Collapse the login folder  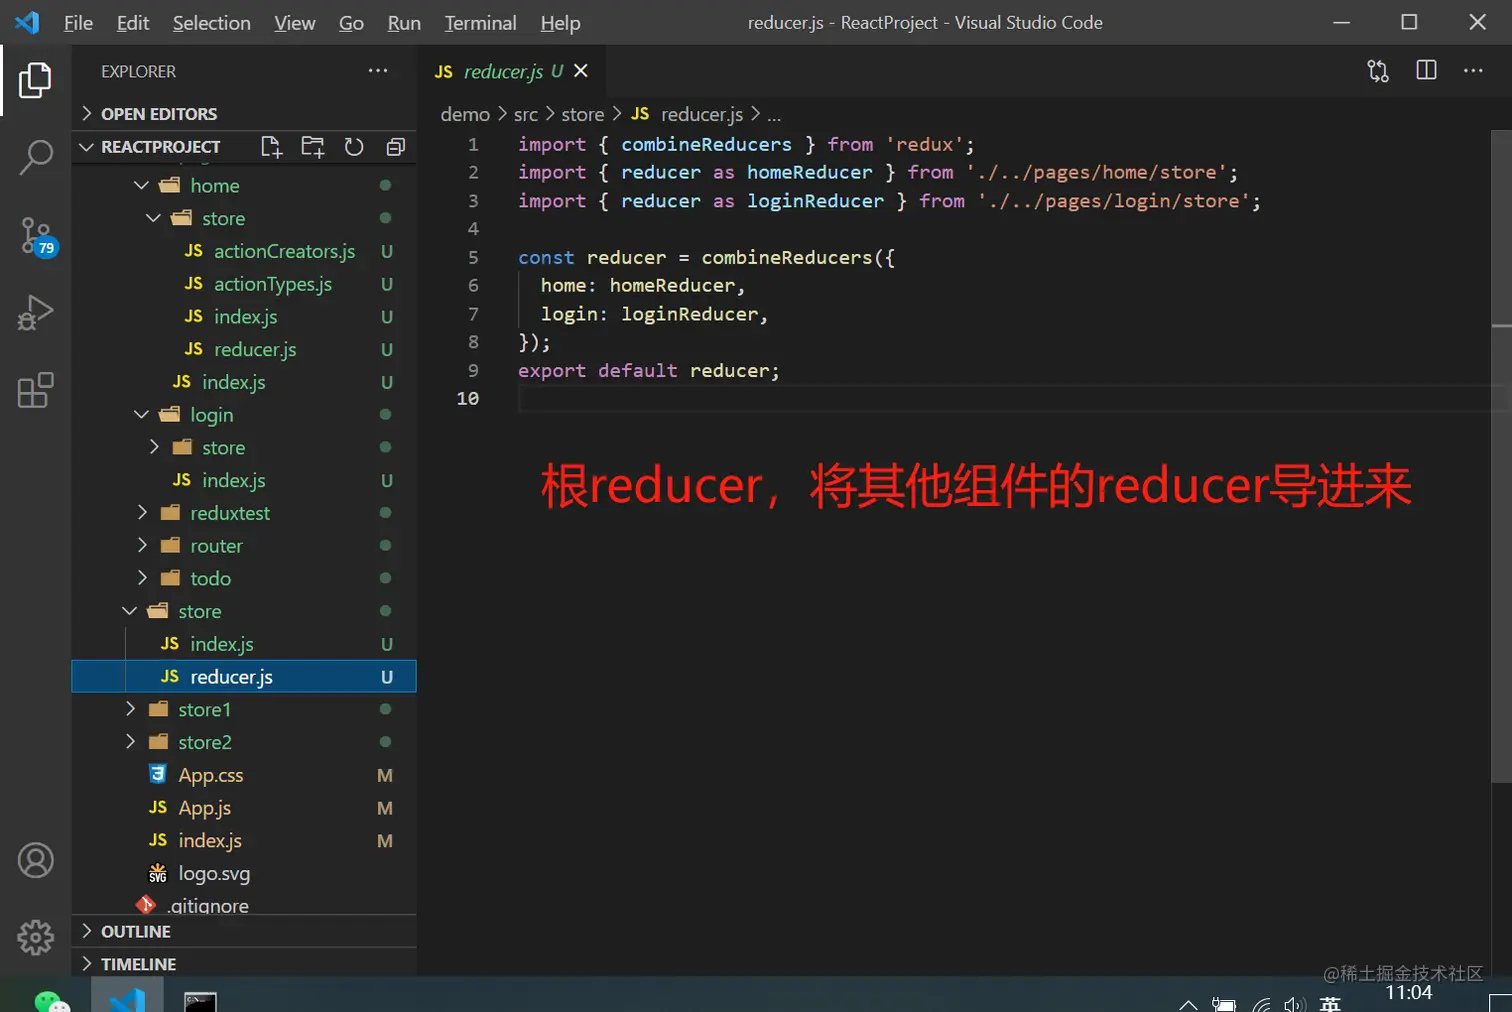(x=244, y=415)
